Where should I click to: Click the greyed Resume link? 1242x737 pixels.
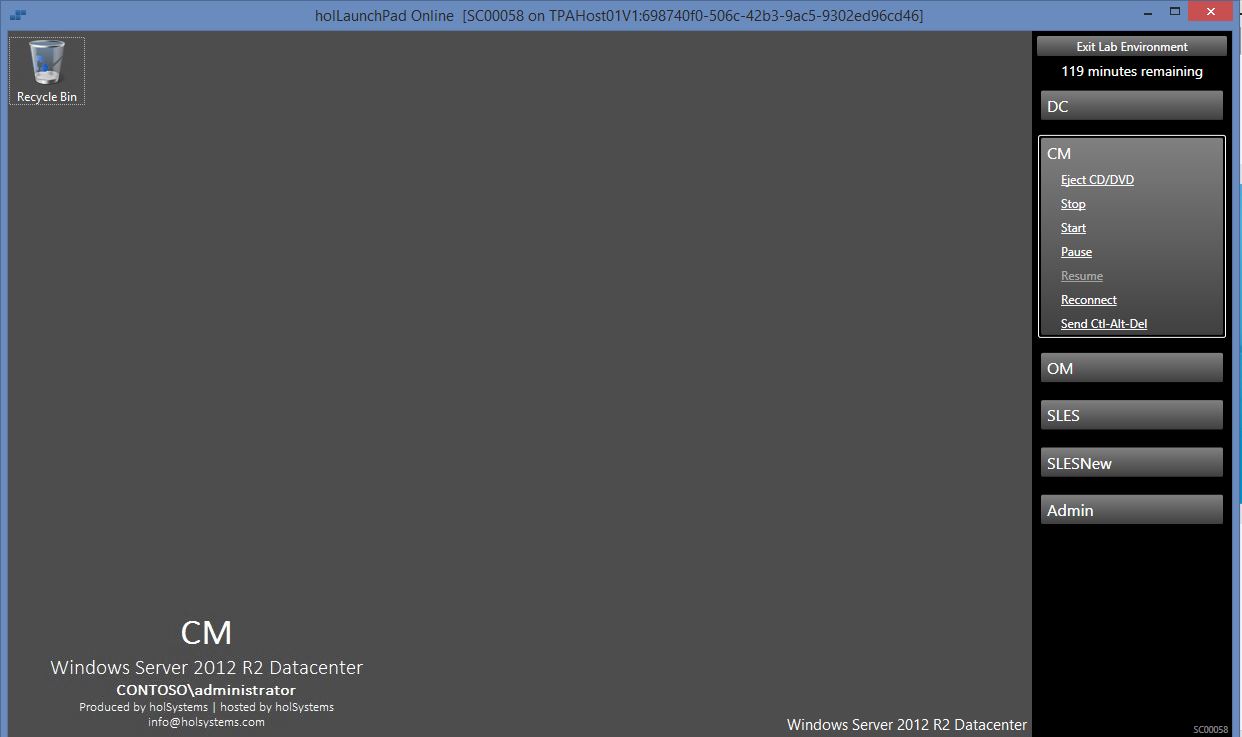point(1082,276)
